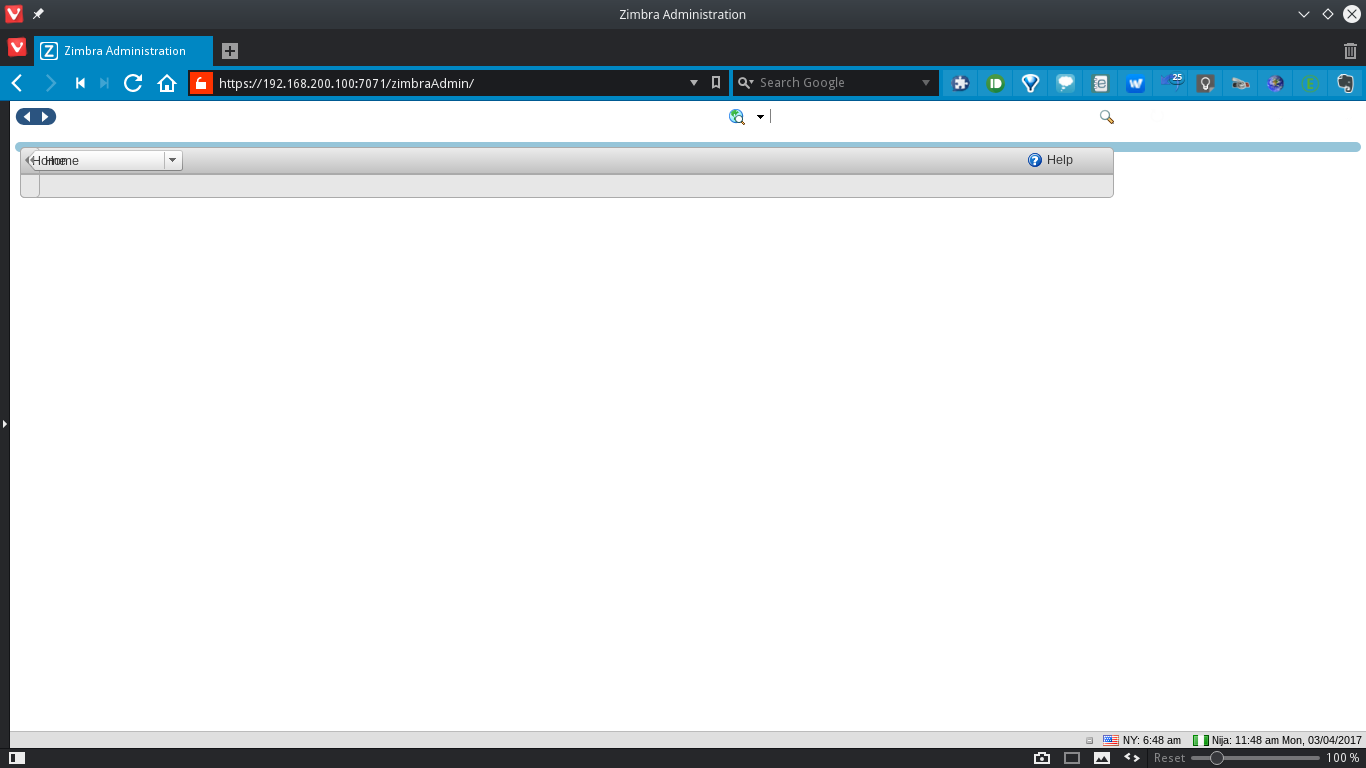Click the lightbulb extension icon
This screenshot has width=1366, height=768.
tap(1206, 84)
